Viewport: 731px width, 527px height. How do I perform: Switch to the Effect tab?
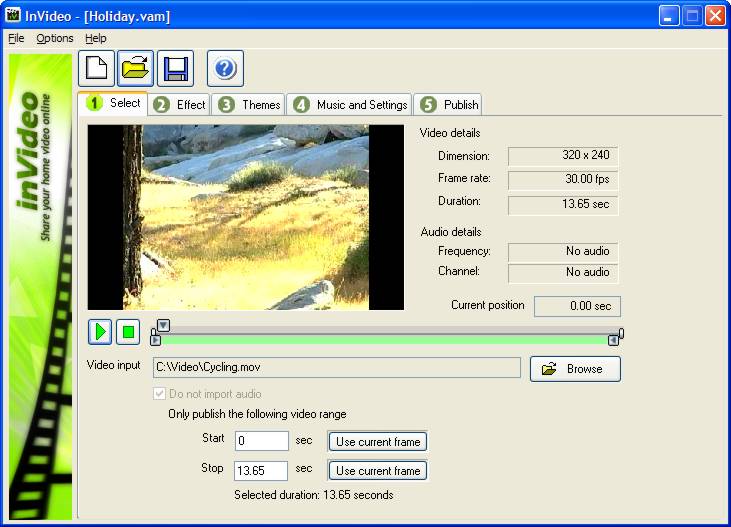pyautogui.click(x=180, y=104)
